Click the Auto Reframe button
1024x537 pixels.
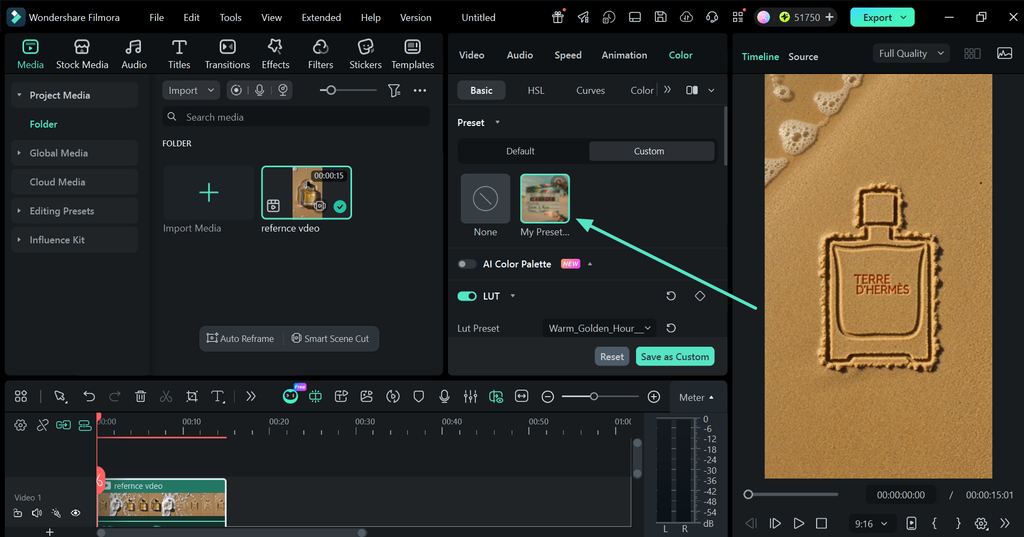coord(240,338)
